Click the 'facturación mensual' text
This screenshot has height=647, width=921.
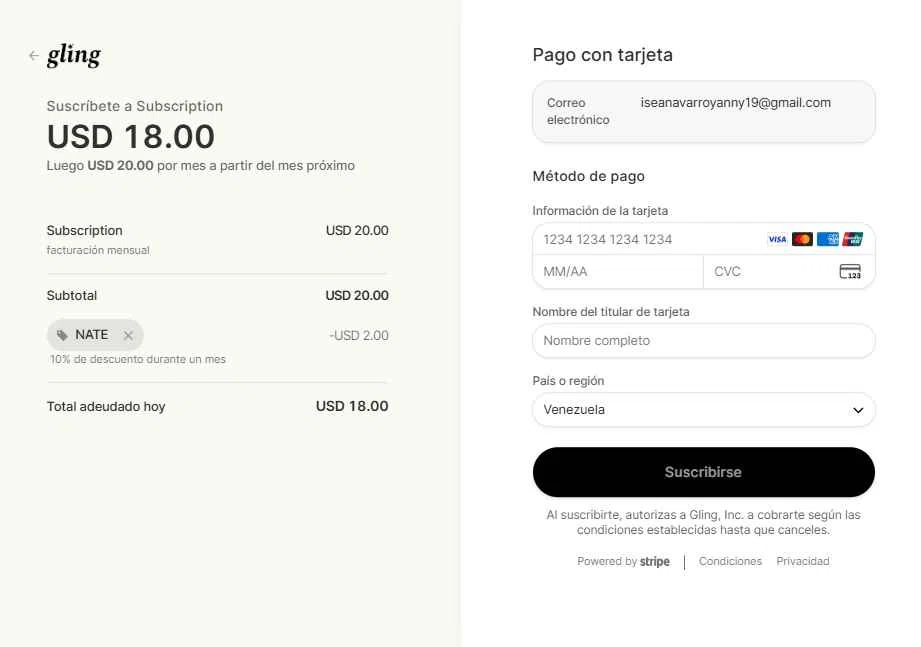(98, 250)
